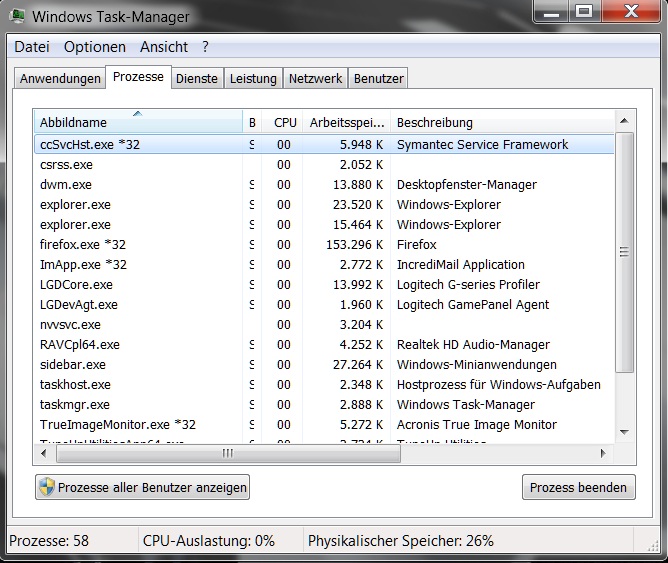Image resolution: width=668 pixels, height=563 pixels.
Task: Sort by the Arbeitsspei... column header
Action: point(346,122)
